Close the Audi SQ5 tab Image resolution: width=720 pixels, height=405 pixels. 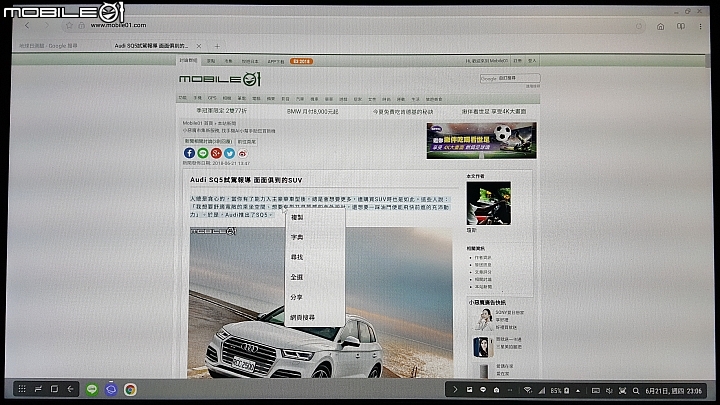coord(199,46)
